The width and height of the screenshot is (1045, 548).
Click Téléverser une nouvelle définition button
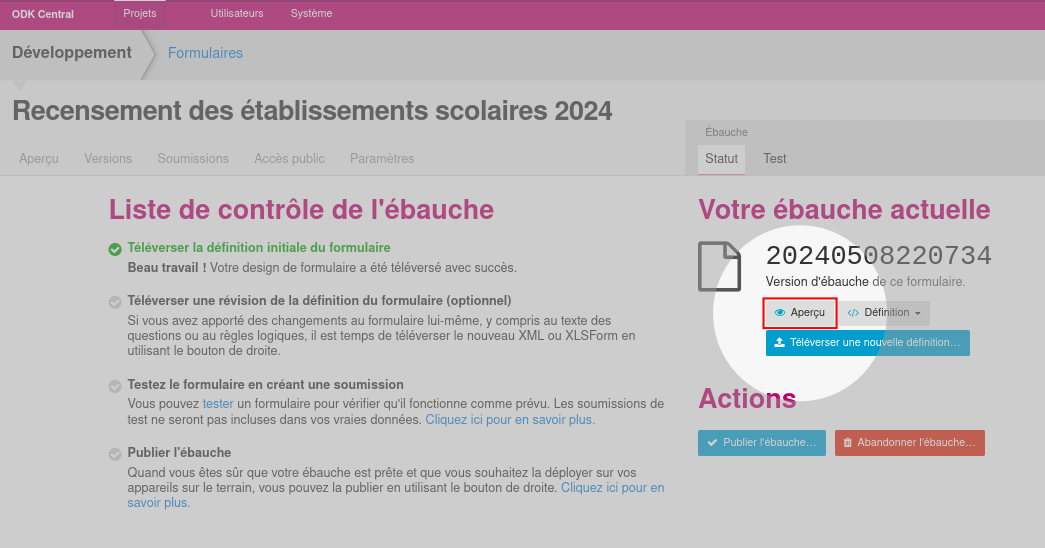click(x=868, y=343)
